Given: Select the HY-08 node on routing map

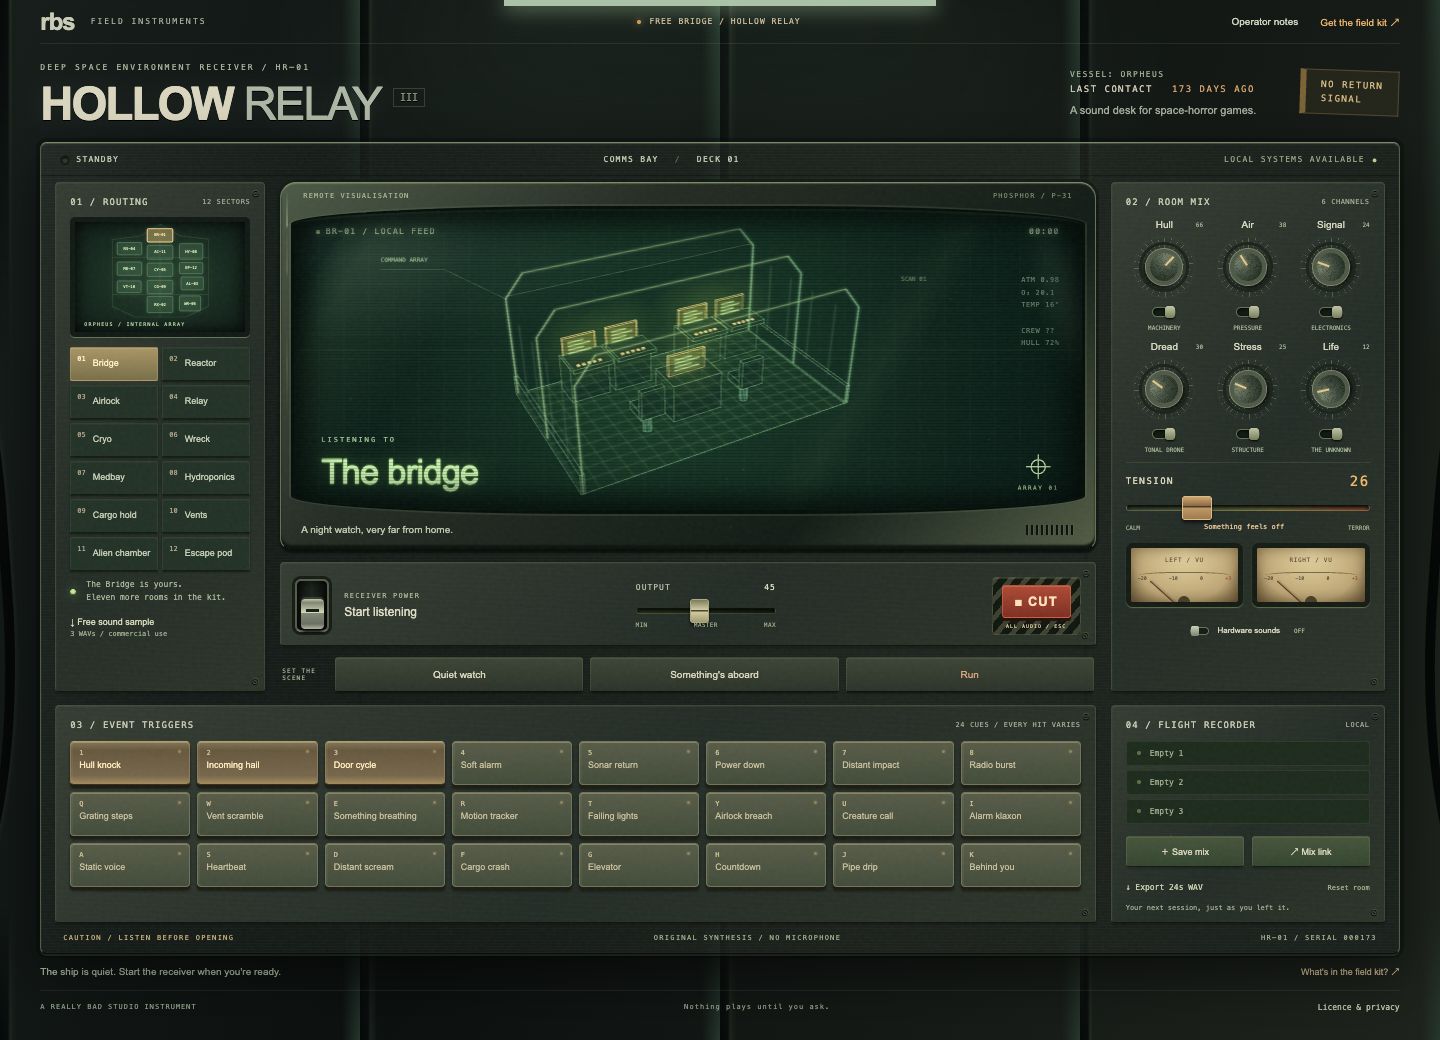Looking at the screenshot, I should [191, 252].
